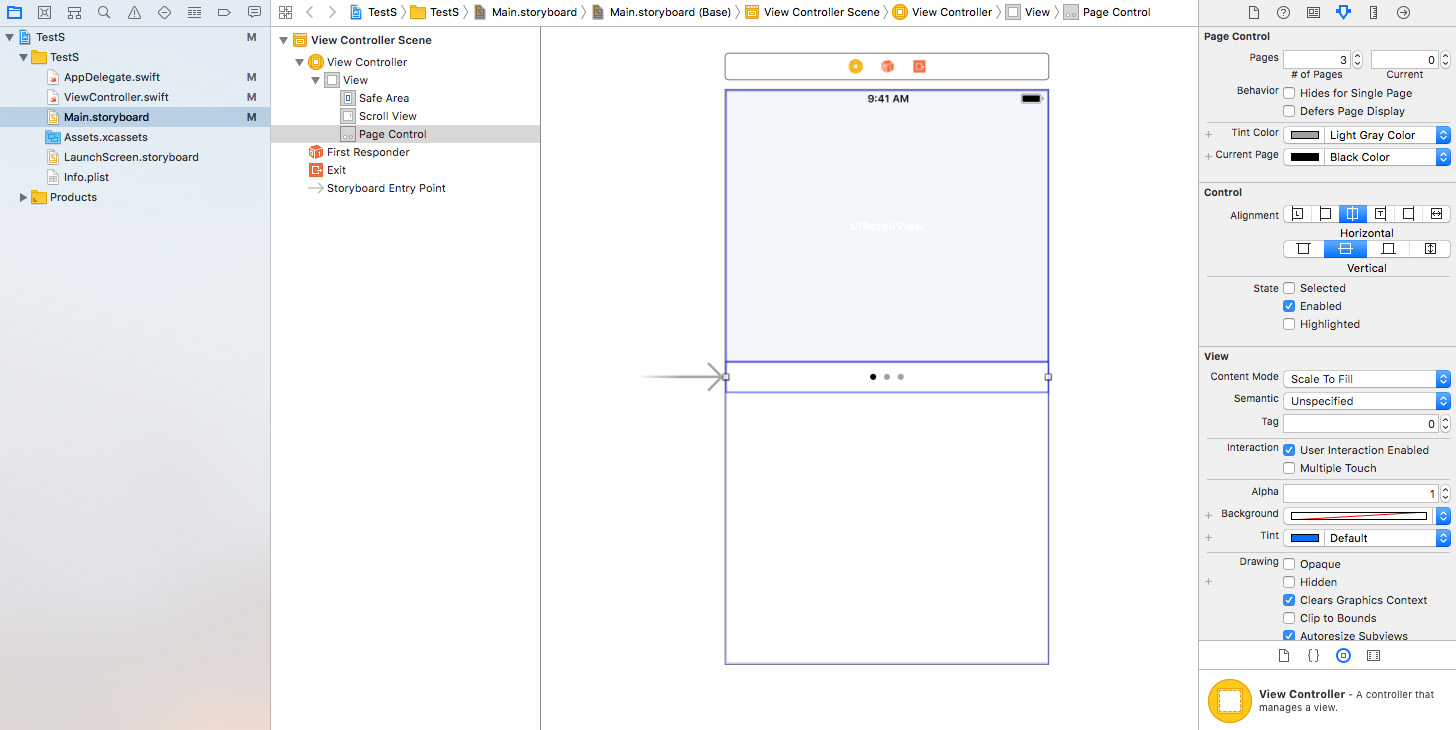This screenshot has width=1456, height=730.
Task: Click the Current Page black color swatch
Action: coord(1304,157)
